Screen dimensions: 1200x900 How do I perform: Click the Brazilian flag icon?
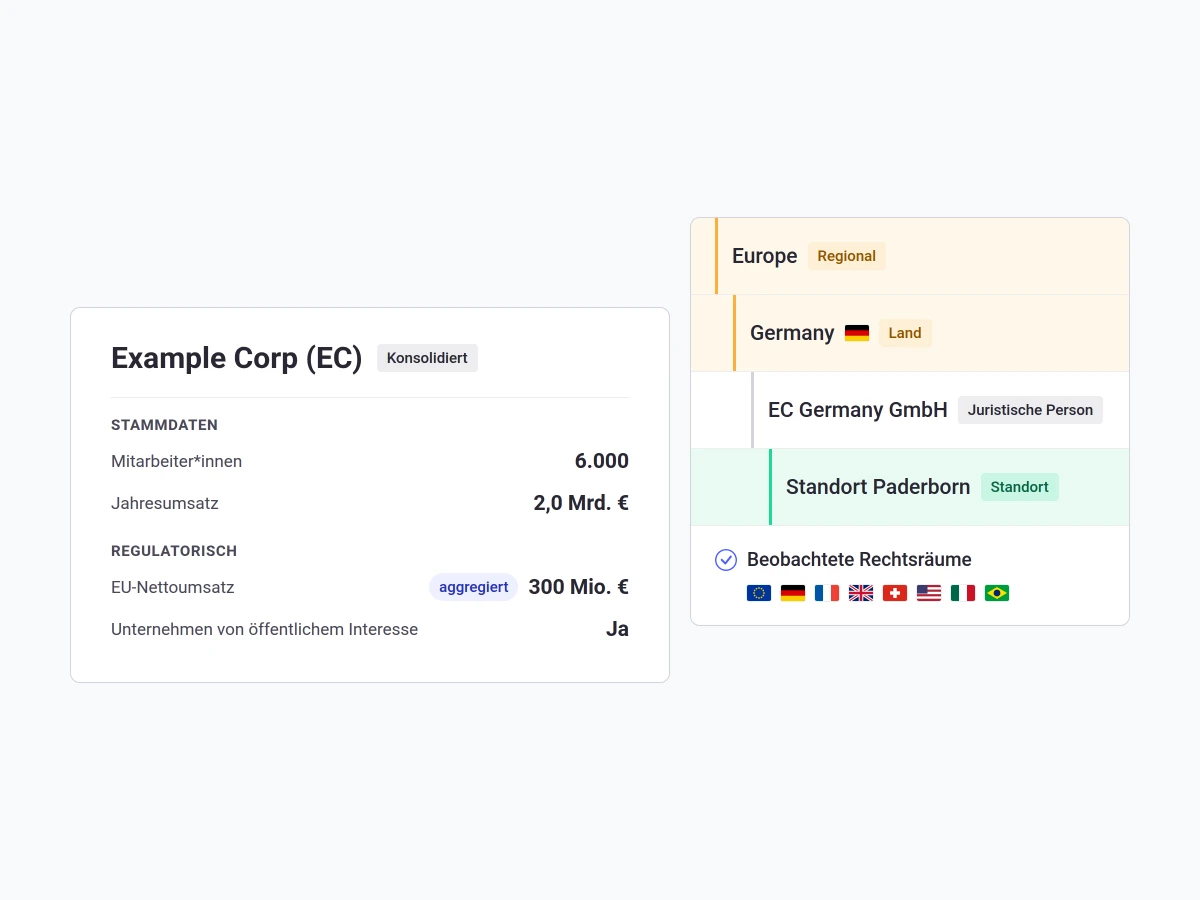click(997, 593)
